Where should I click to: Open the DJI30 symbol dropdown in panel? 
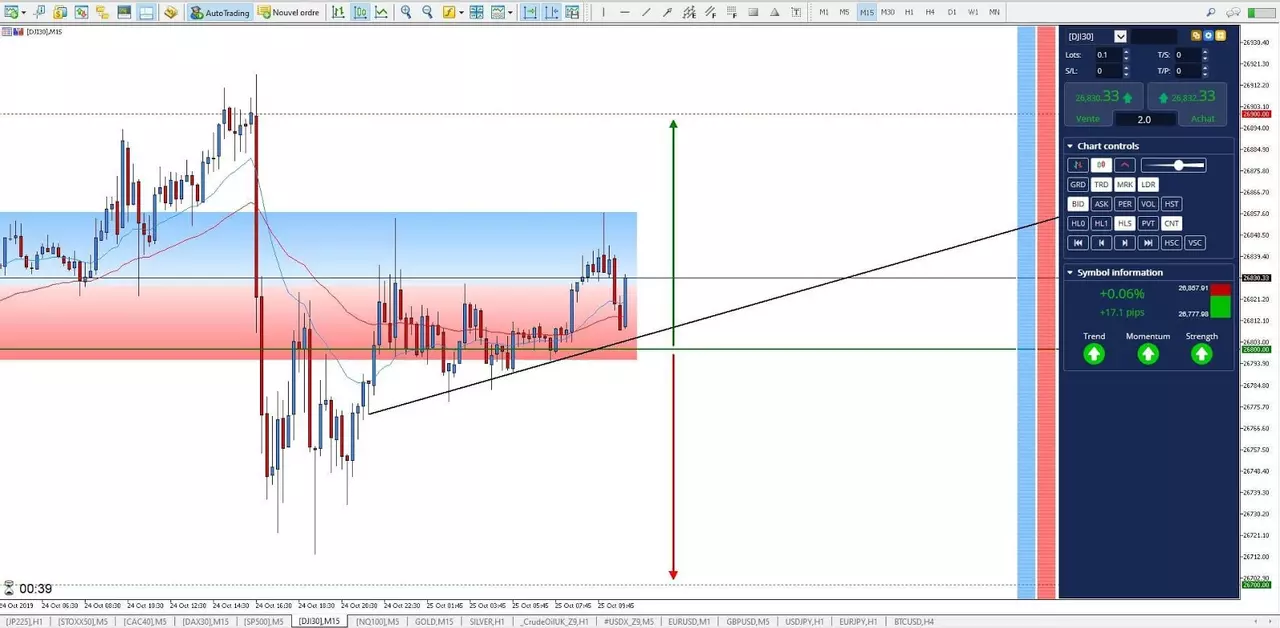point(1120,36)
